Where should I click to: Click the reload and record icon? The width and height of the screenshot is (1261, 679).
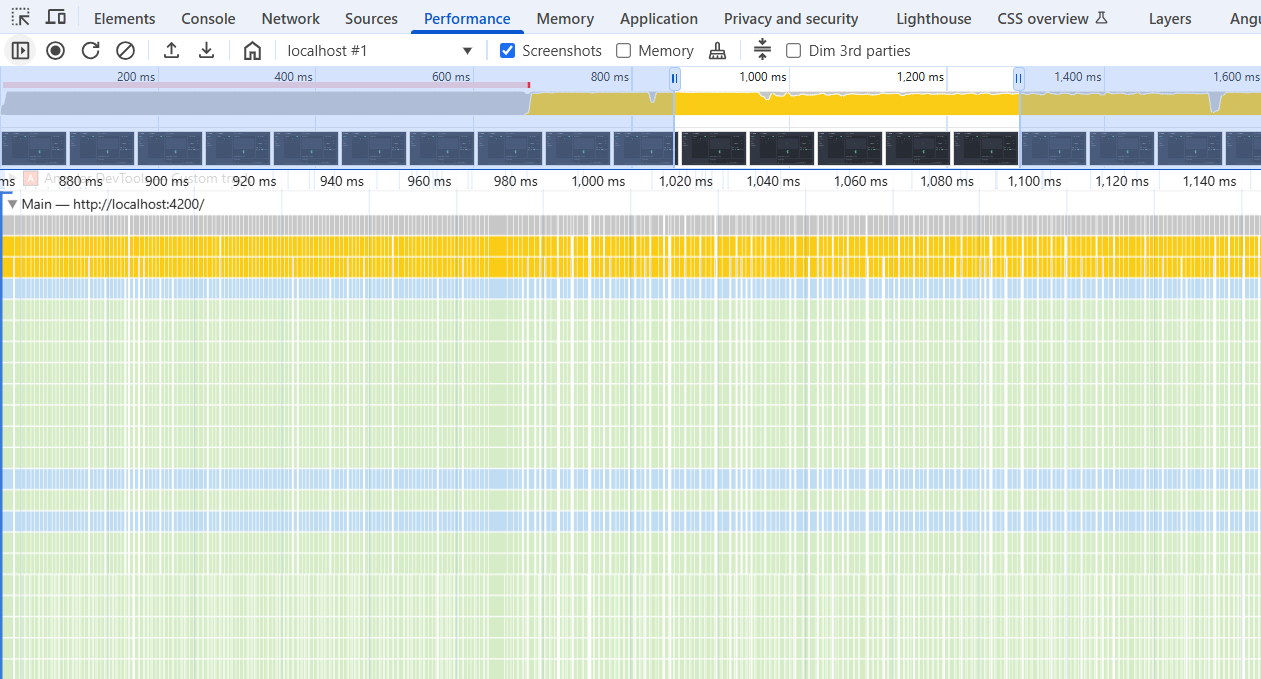pyautogui.click(x=90, y=50)
